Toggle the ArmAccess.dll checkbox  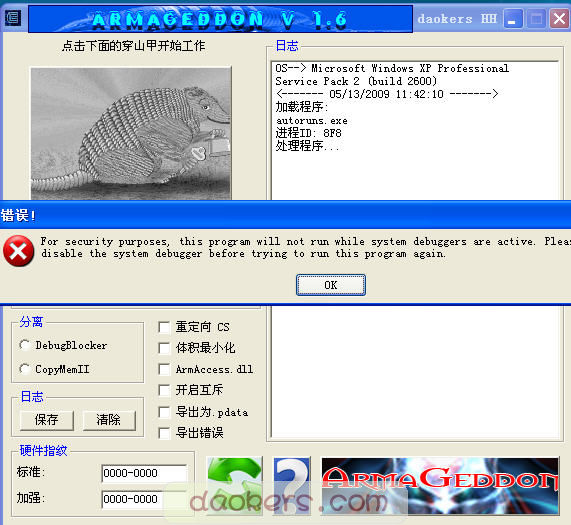click(164, 369)
